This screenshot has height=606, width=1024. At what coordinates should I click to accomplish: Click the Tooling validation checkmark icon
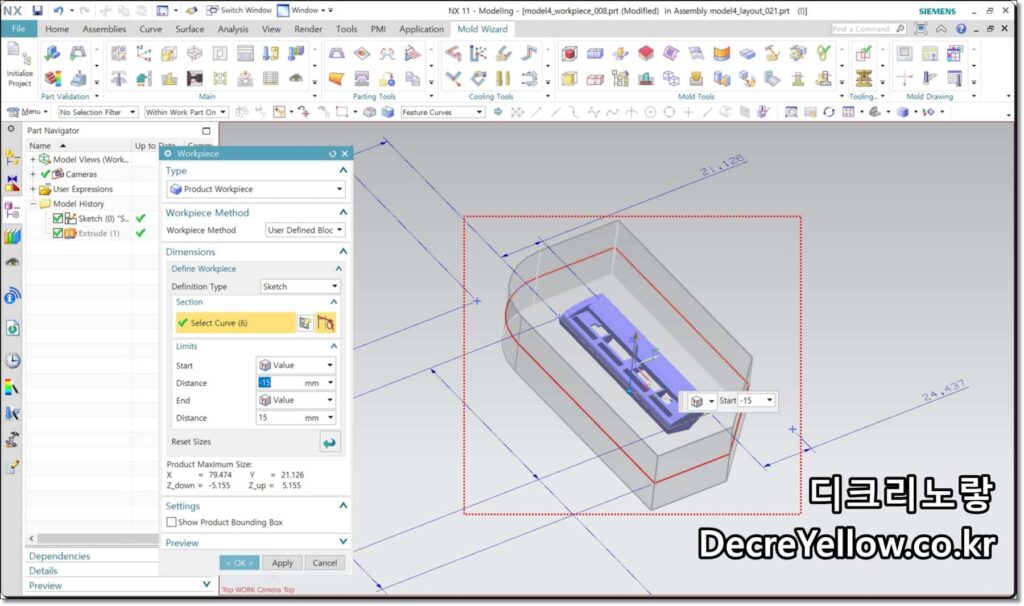(863, 54)
